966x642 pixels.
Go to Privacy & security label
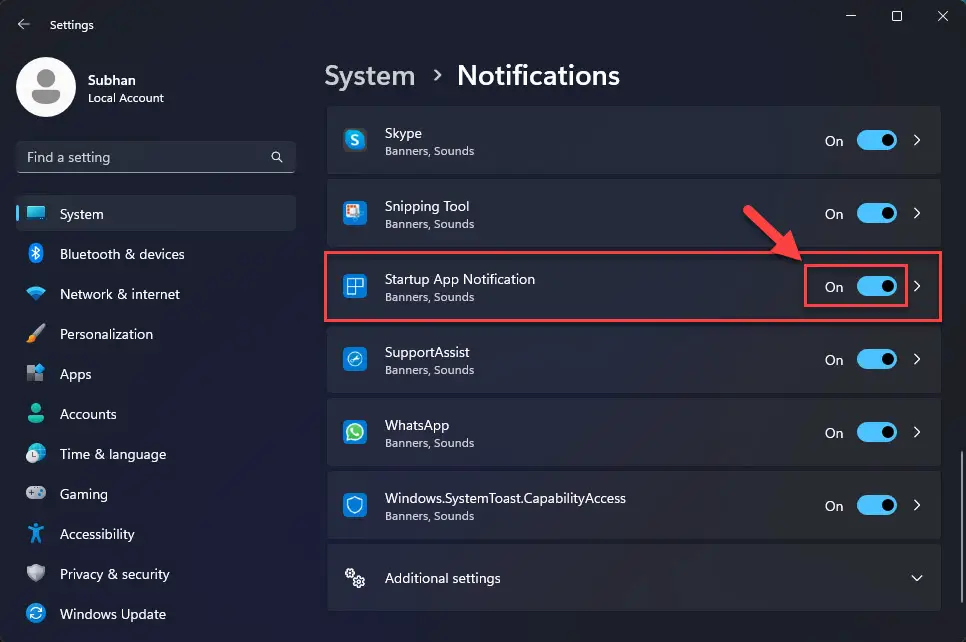[115, 574]
